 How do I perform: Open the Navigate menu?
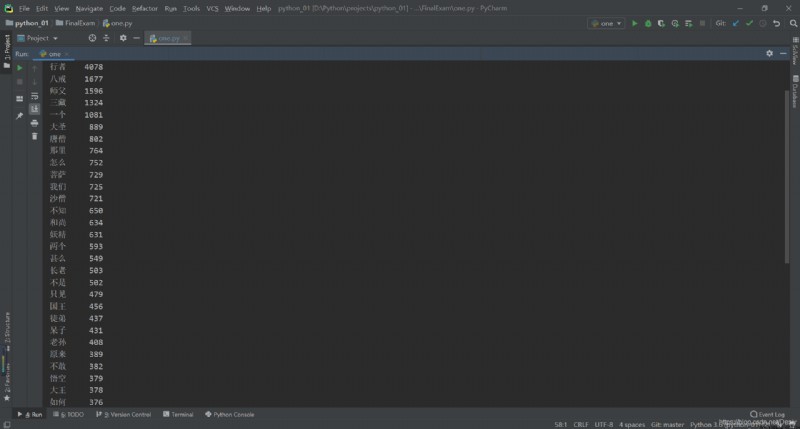coord(89,8)
